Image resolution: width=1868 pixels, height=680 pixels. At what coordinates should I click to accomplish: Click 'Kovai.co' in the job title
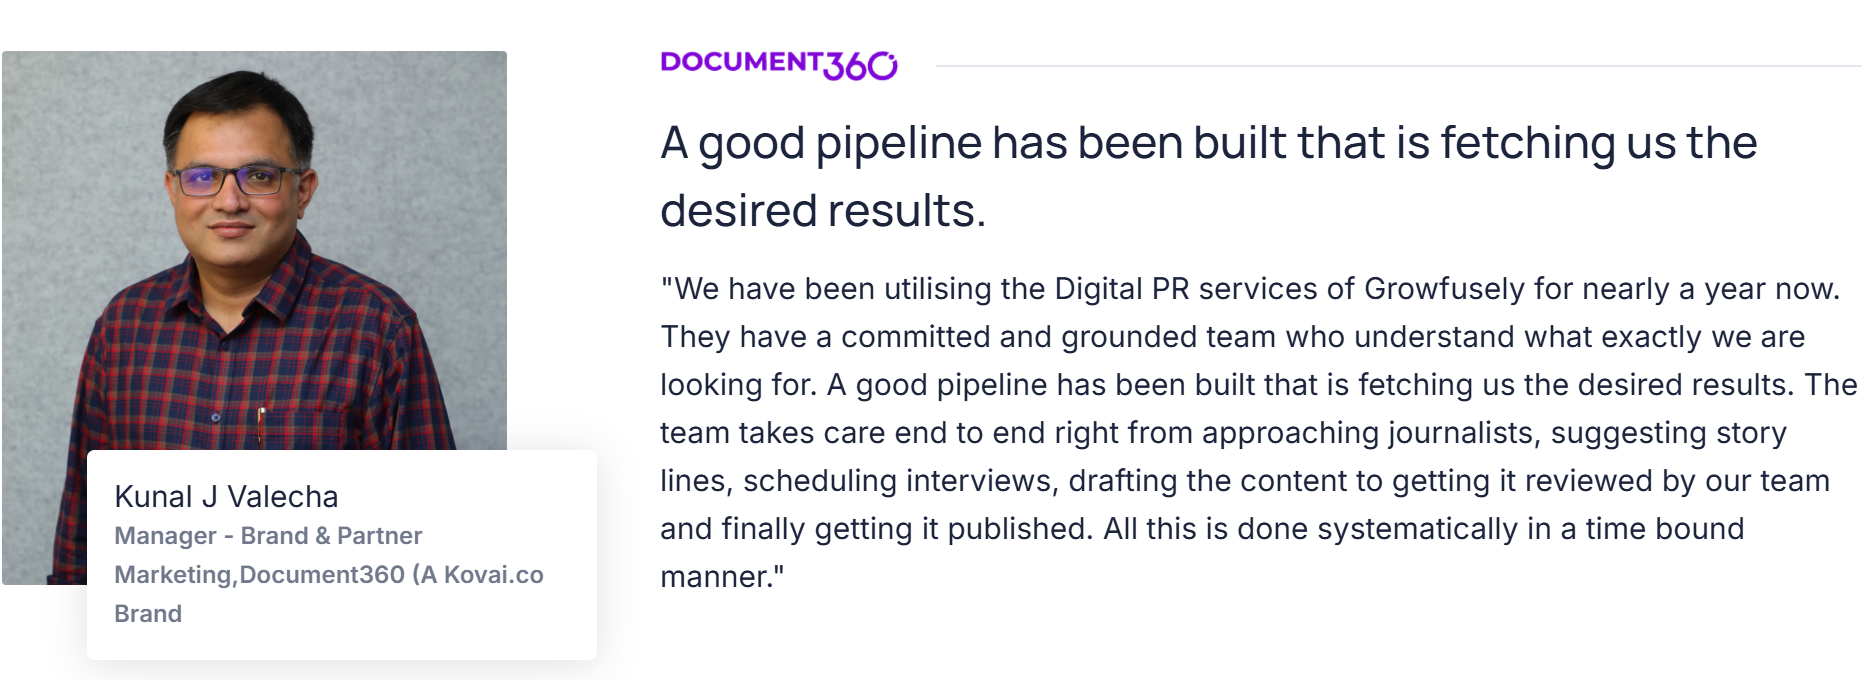tap(493, 575)
